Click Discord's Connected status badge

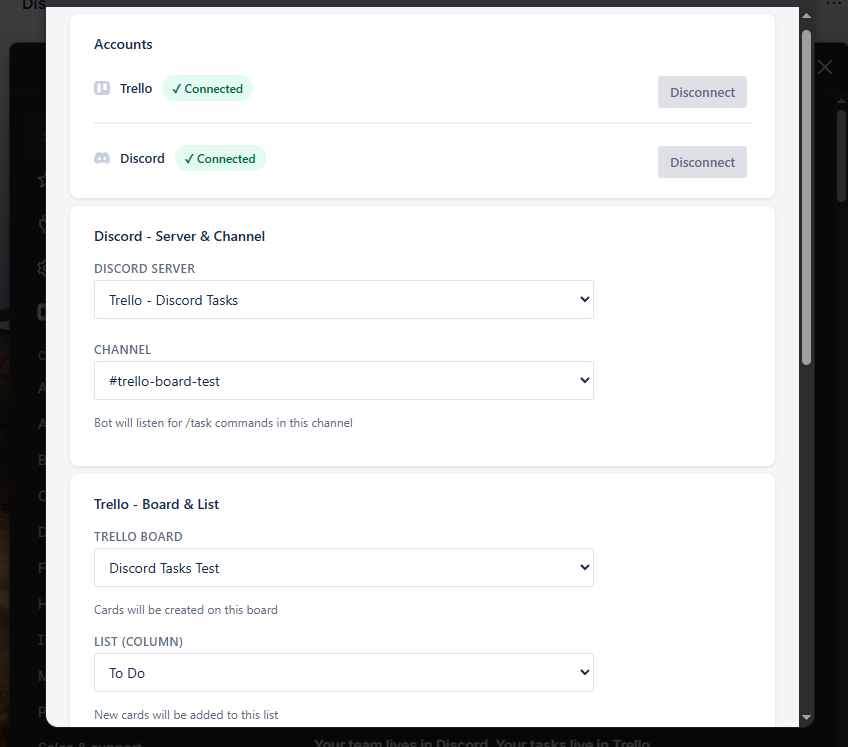[x=220, y=158]
